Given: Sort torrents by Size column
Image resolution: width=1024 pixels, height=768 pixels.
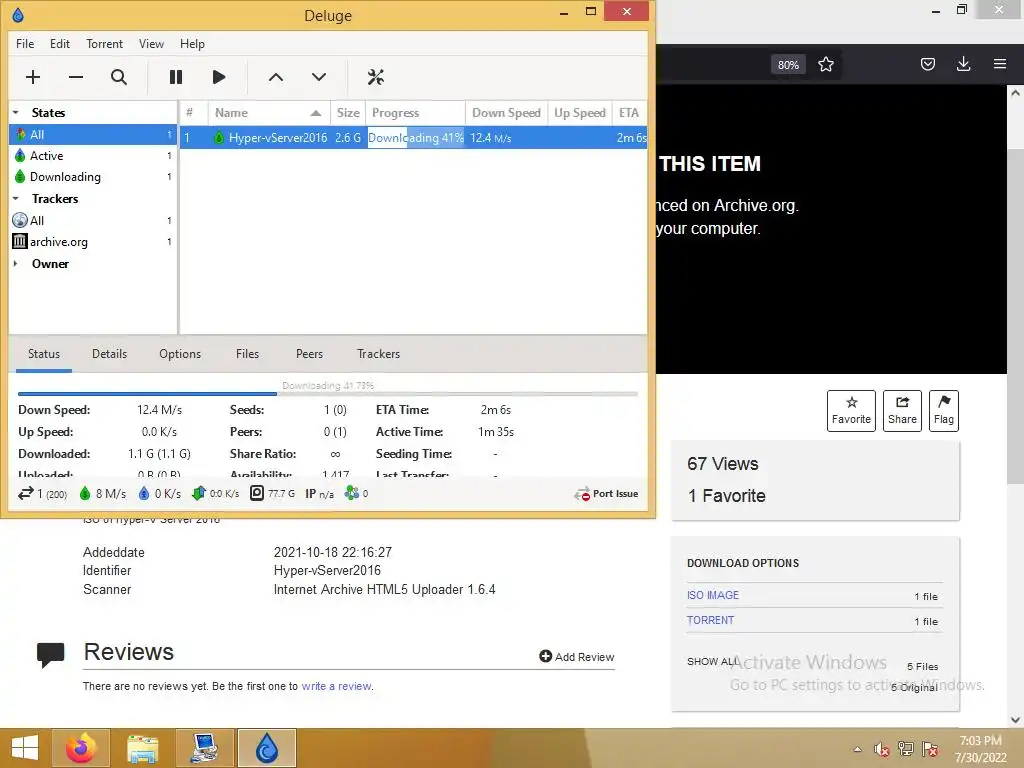Looking at the screenshot, I should tap(347, 112).
